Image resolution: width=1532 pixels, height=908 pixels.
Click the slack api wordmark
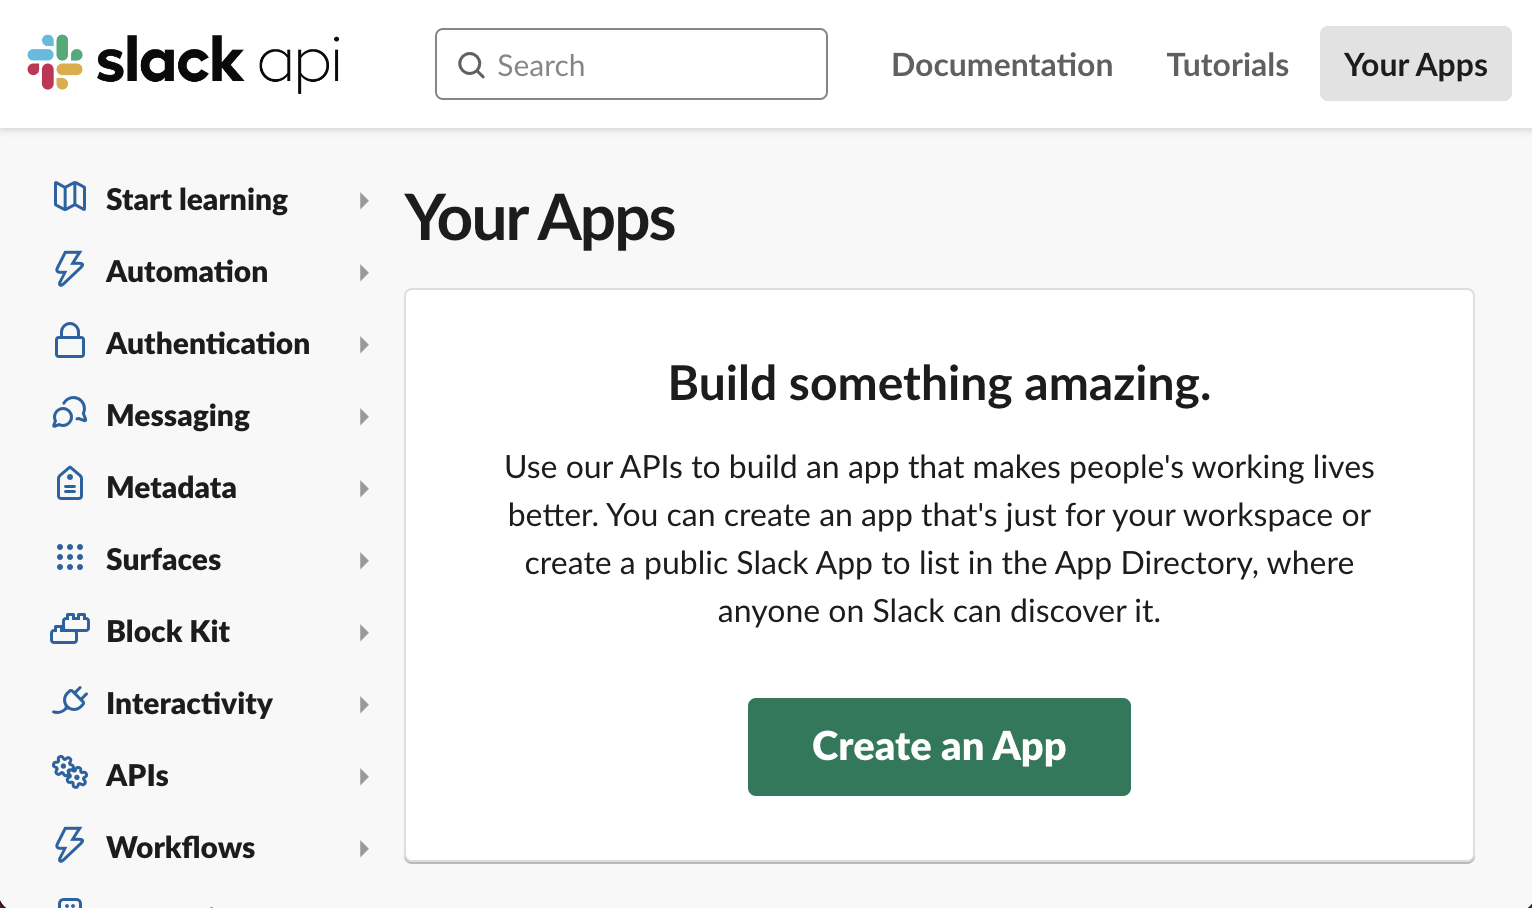(218, 62)
